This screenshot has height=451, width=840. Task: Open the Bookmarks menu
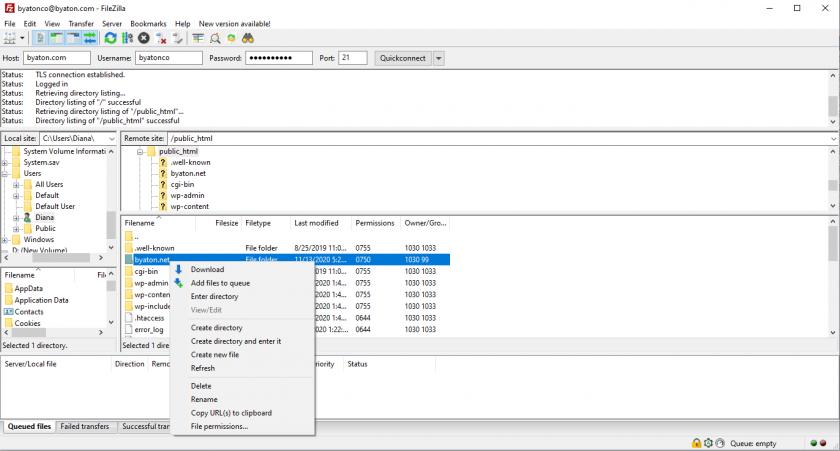(x=148, y=24)
